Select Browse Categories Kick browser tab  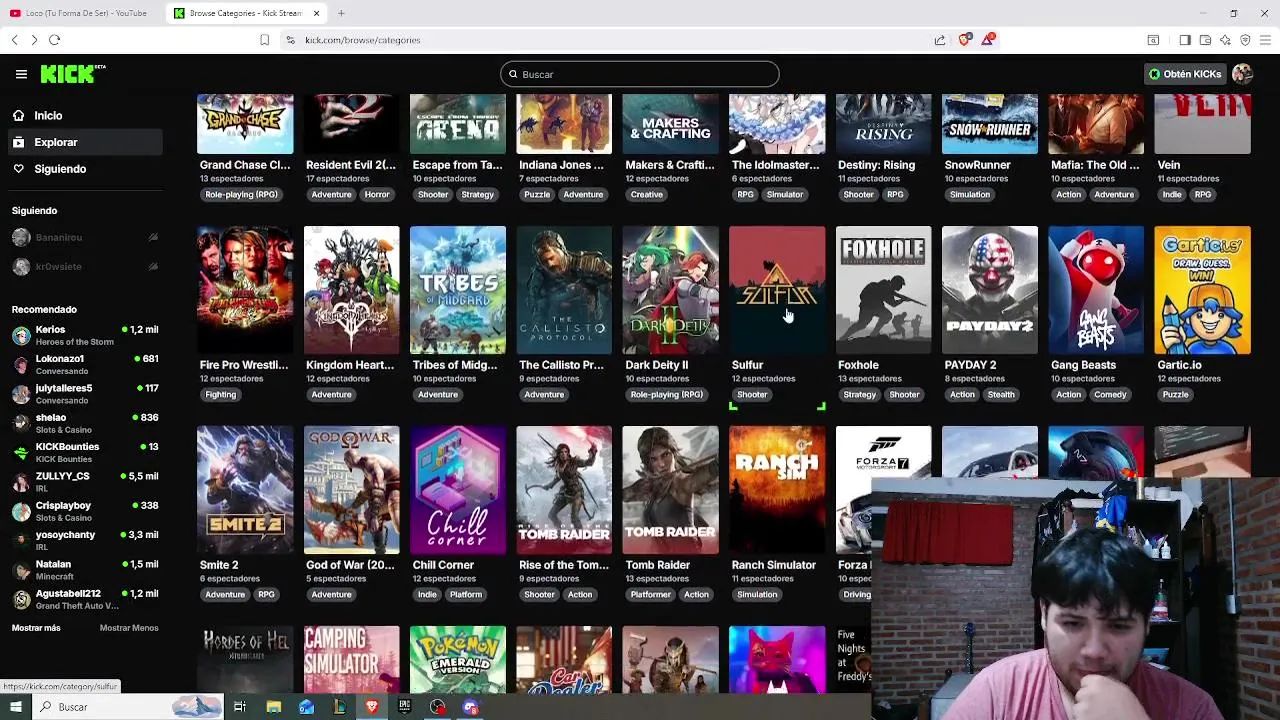(x=245, y=13)
